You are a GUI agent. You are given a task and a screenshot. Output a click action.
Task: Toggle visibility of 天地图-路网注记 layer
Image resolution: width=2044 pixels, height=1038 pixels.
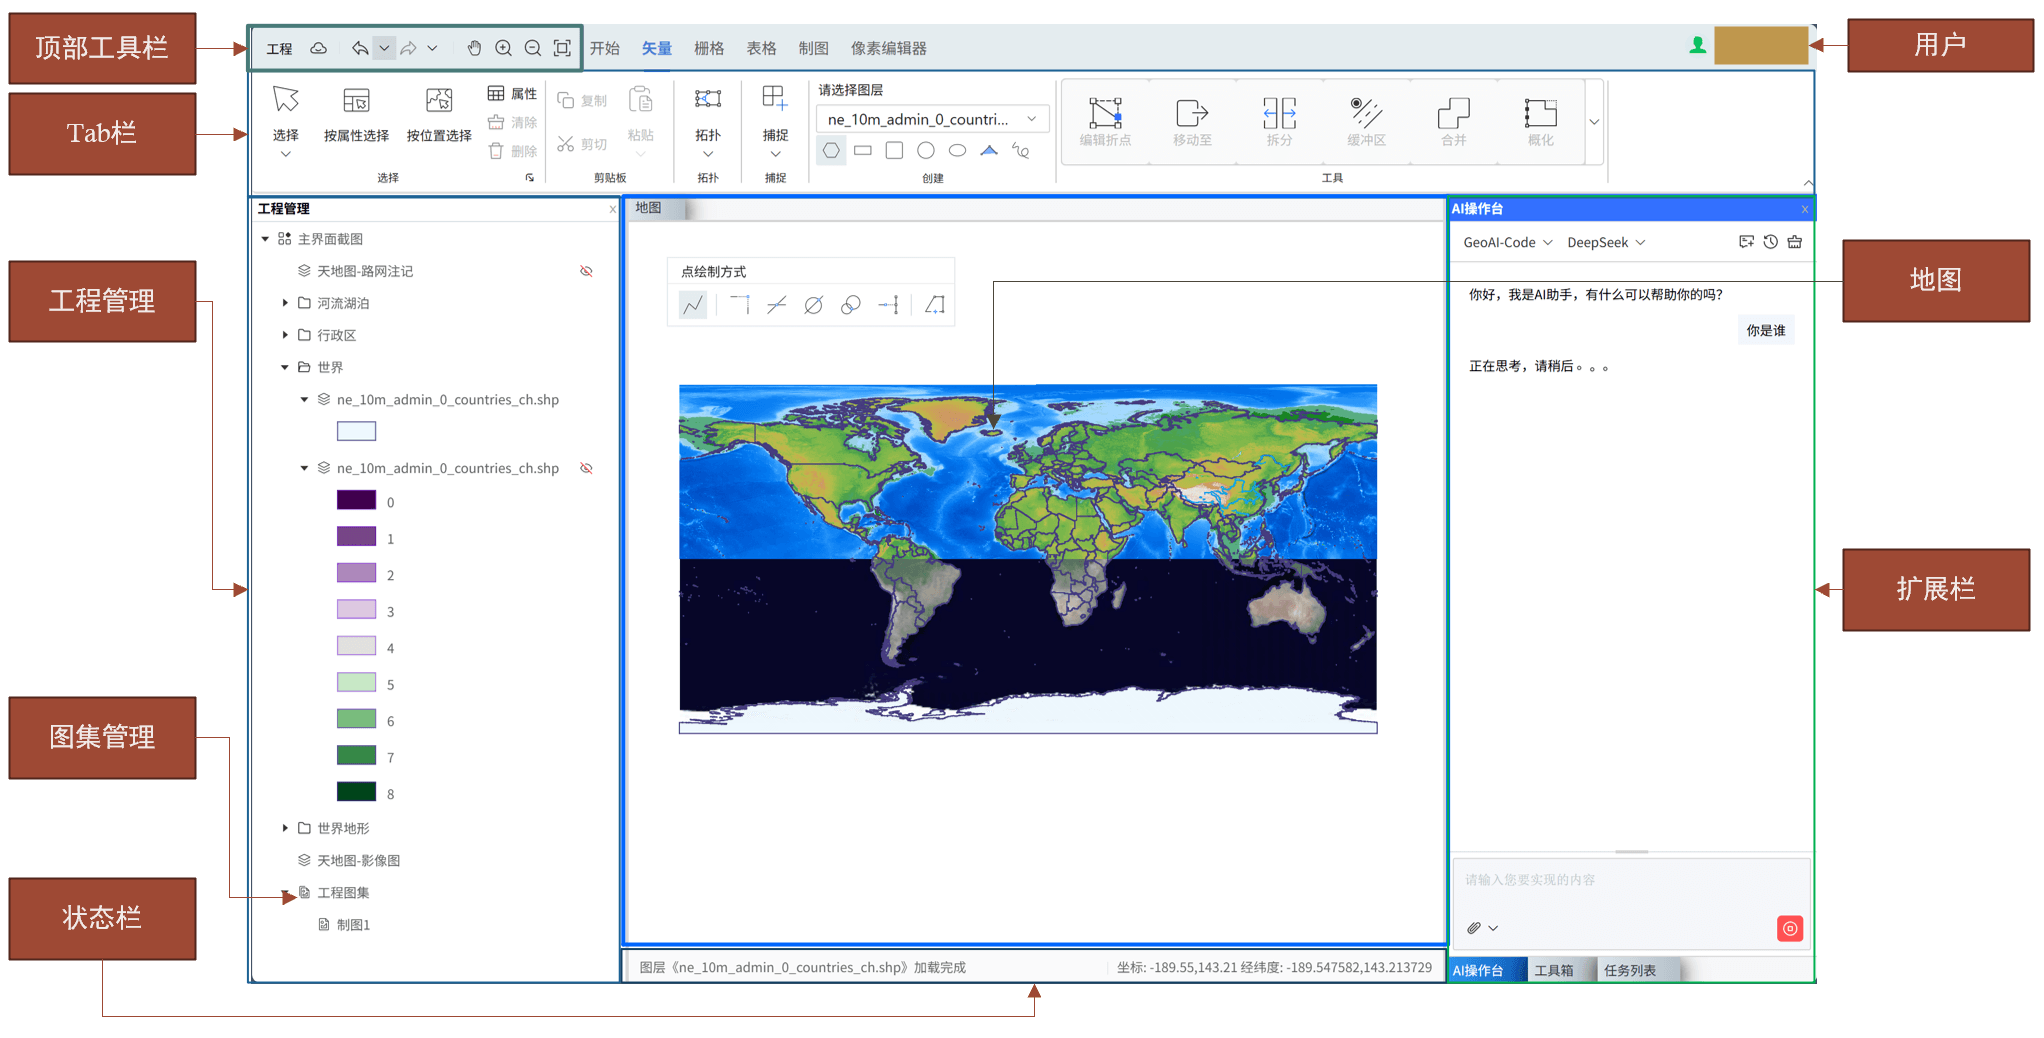coord(586,271)
